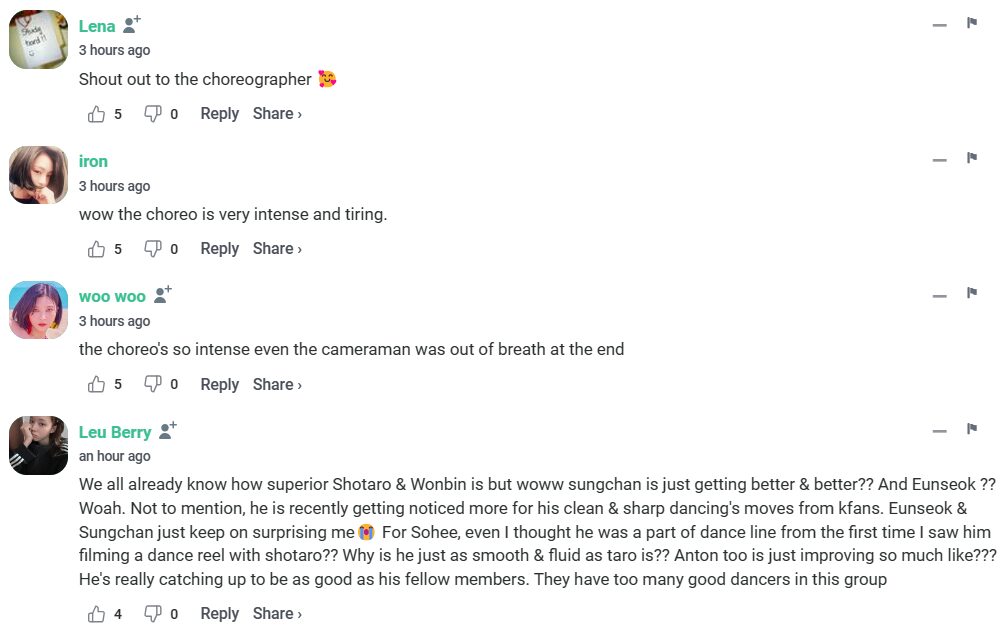Dislike Lena's comment
Image resolution: width=1007 pixels, height=634 pixels.
click(x=153, y=114)
